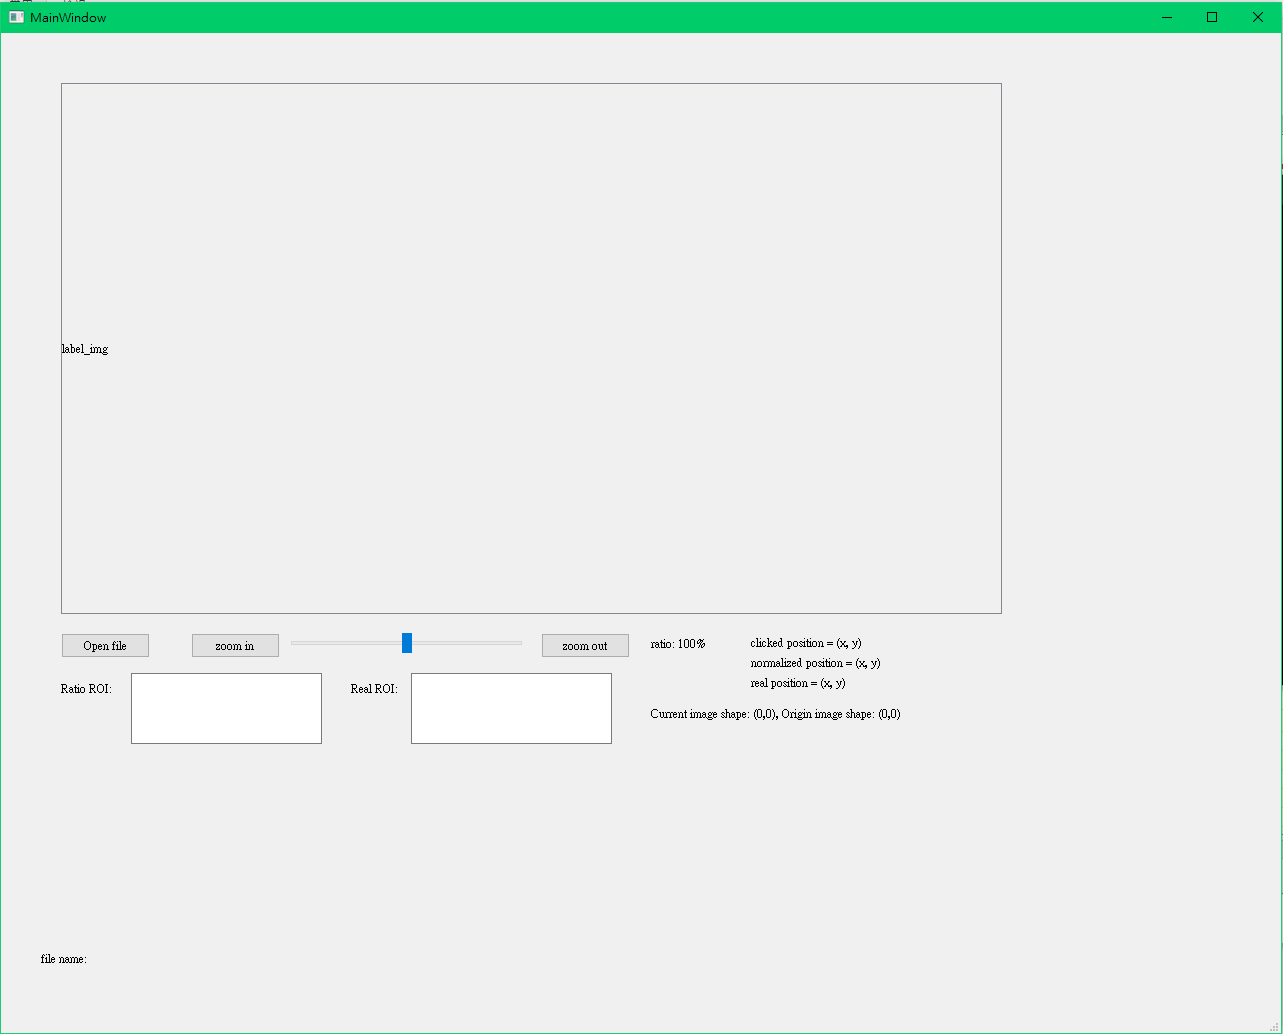This screenshot has height=1034, width=1283.
Task: Select the ratio: 100% label
Action: pos(678,644)
